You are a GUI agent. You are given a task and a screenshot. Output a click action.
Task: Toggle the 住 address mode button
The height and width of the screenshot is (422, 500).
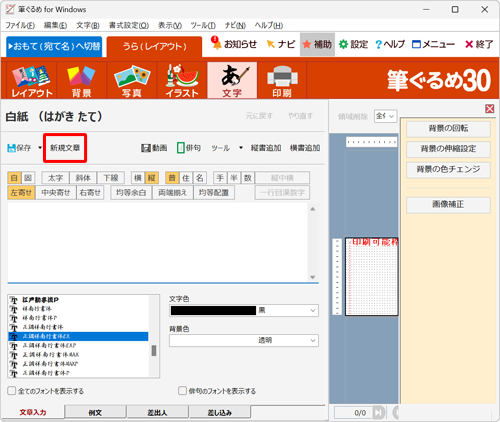186,178
